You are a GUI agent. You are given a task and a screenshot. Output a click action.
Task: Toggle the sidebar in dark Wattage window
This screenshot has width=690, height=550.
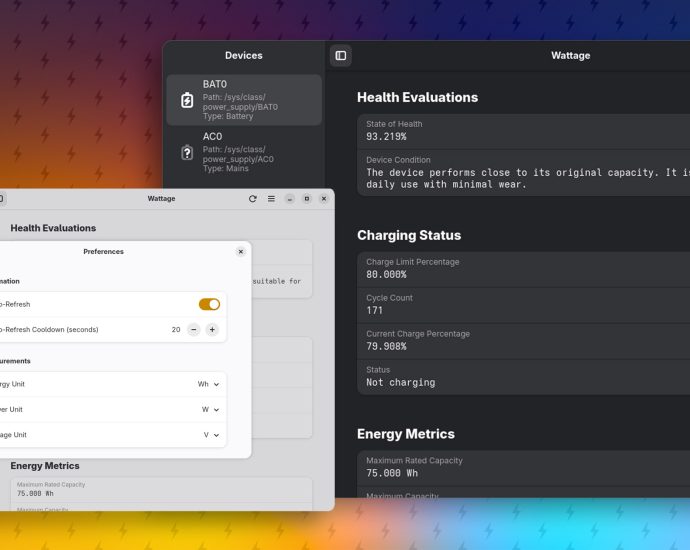pyautogui.click(x=341, y=55)
